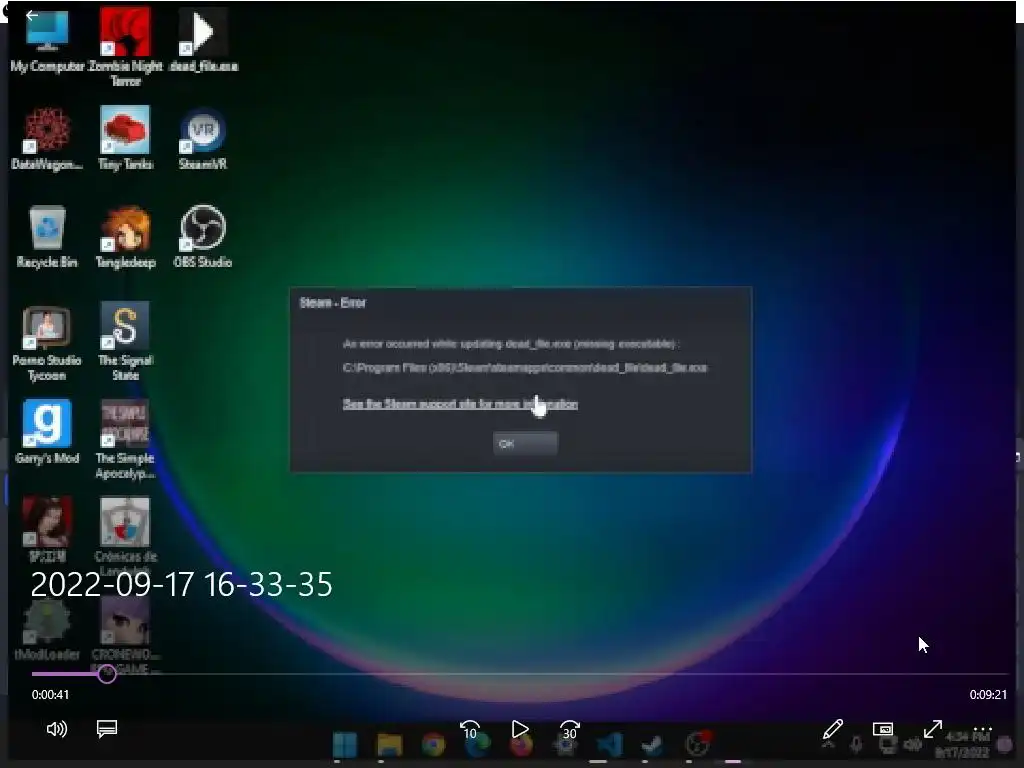Select the Recycle Bin icon
This screenshot has height=768, width=1024.
(x=47, y=236)
